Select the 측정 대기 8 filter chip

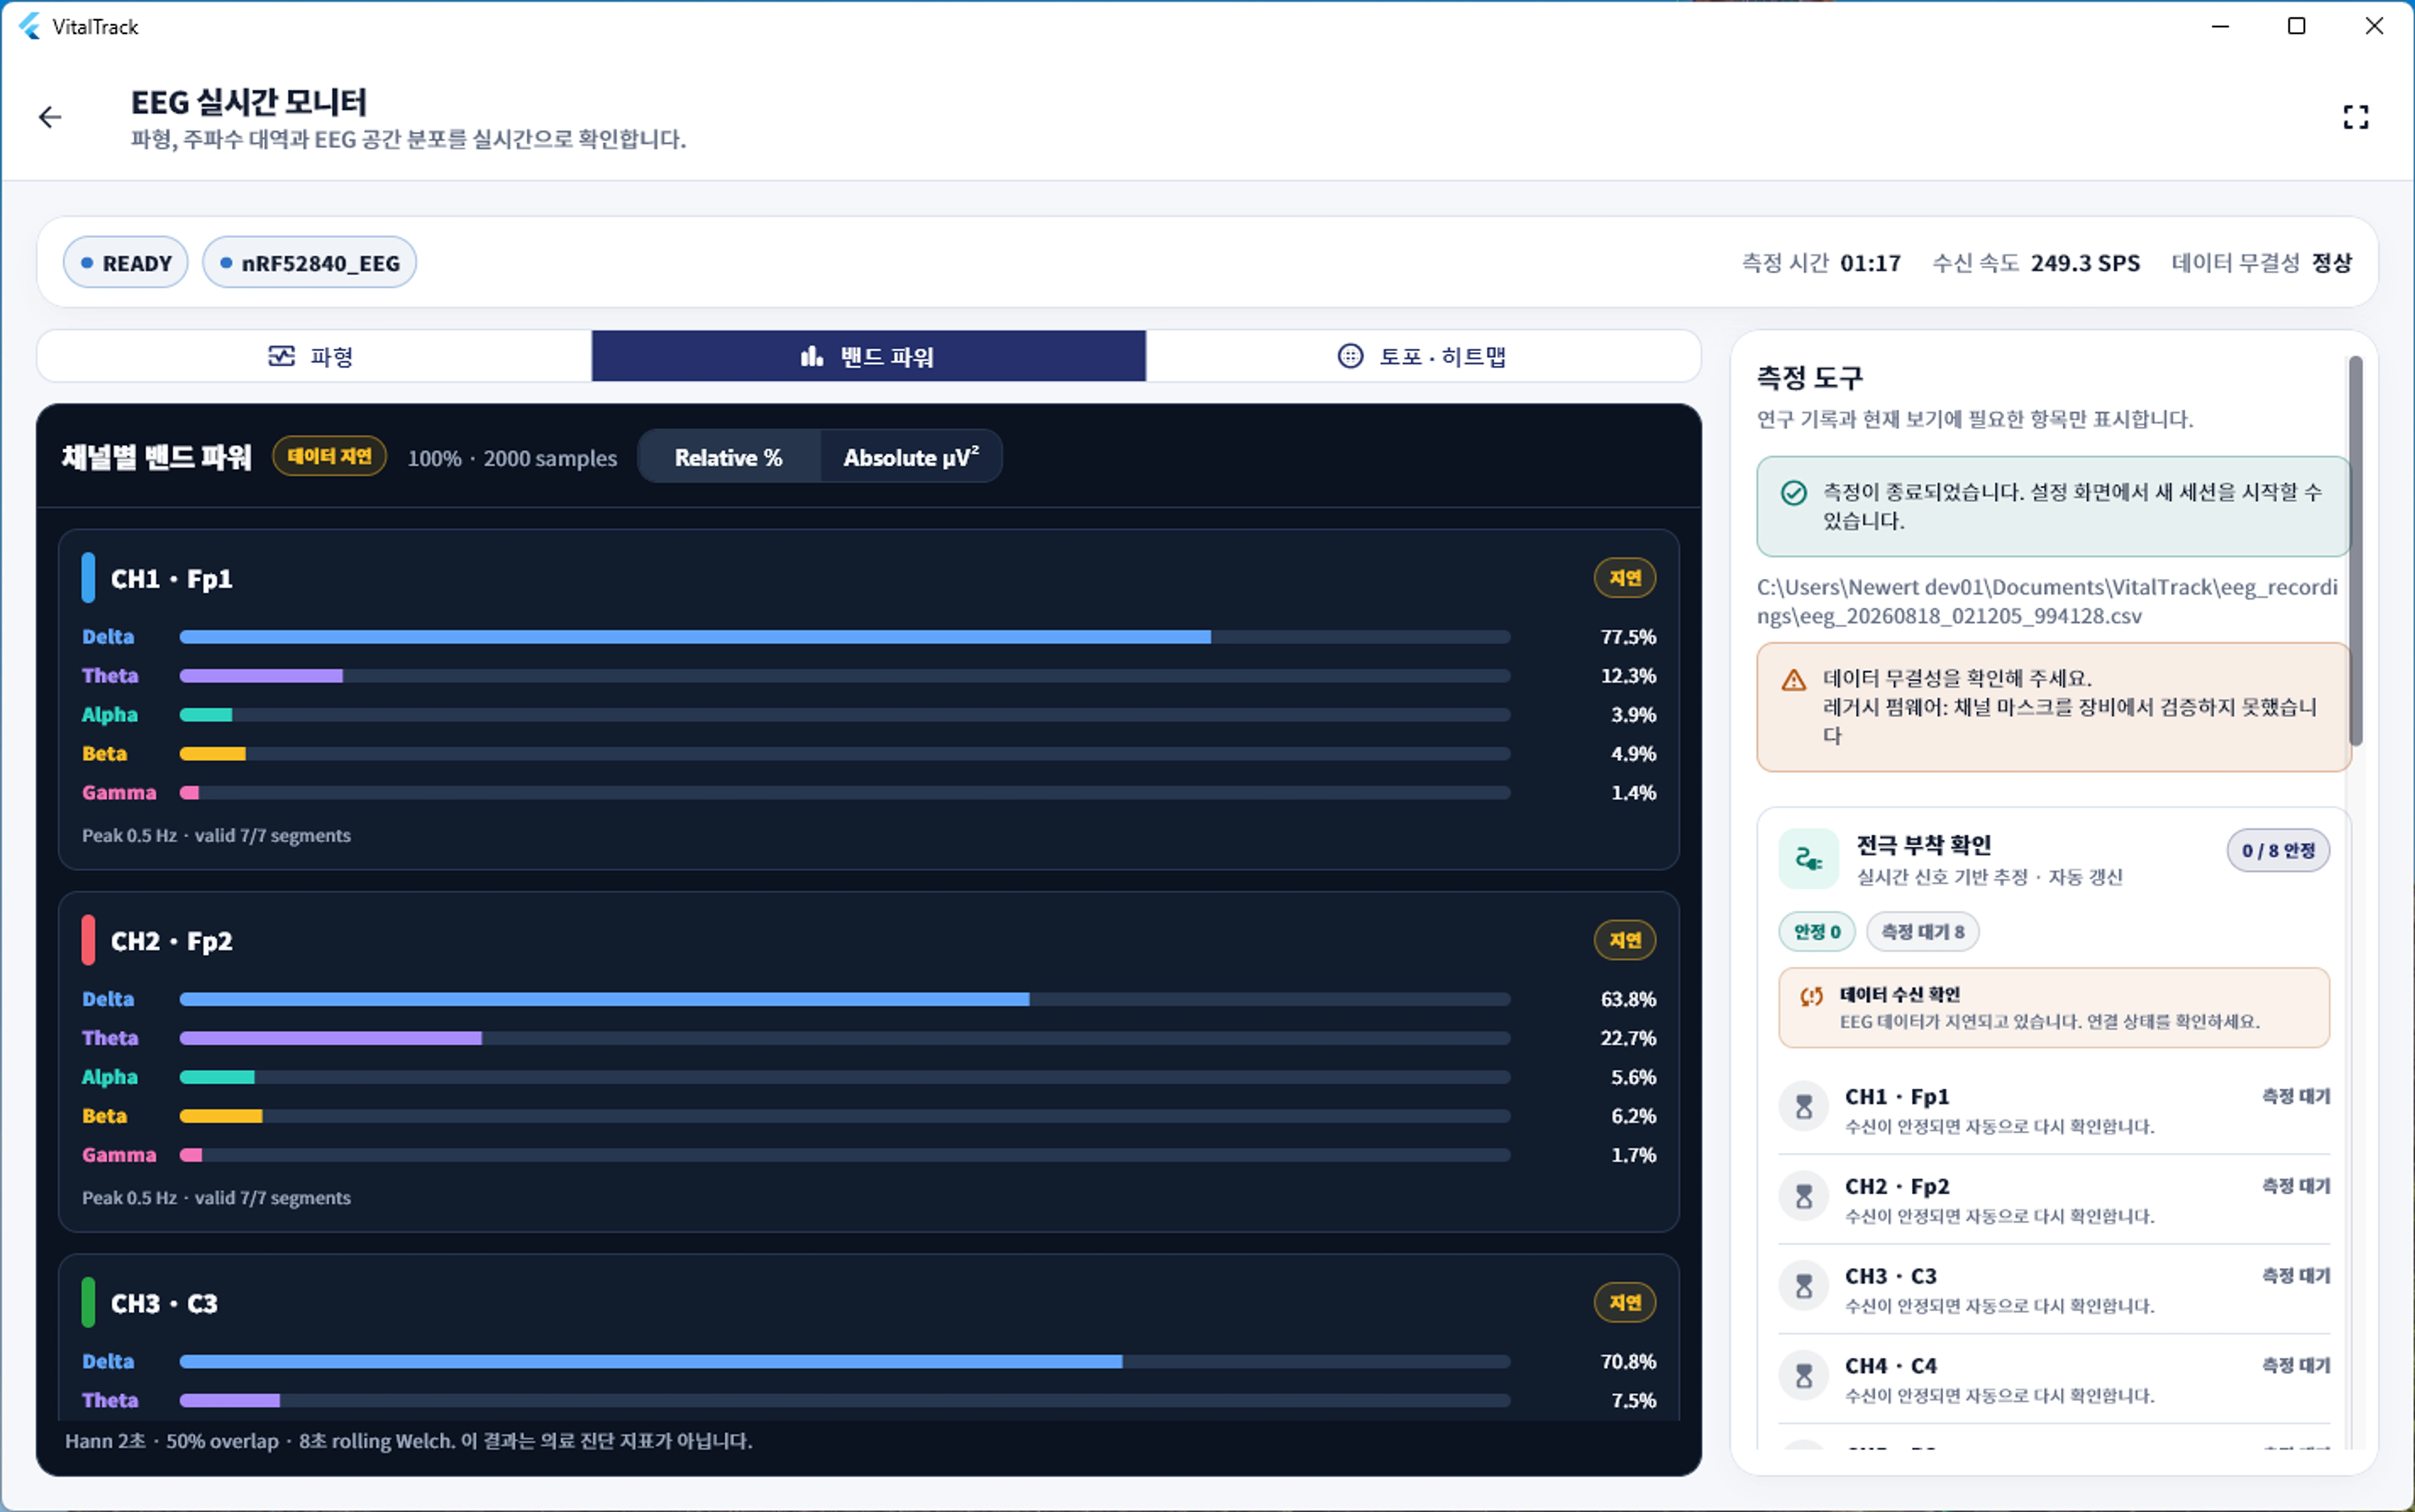(x=1923, y=932)
